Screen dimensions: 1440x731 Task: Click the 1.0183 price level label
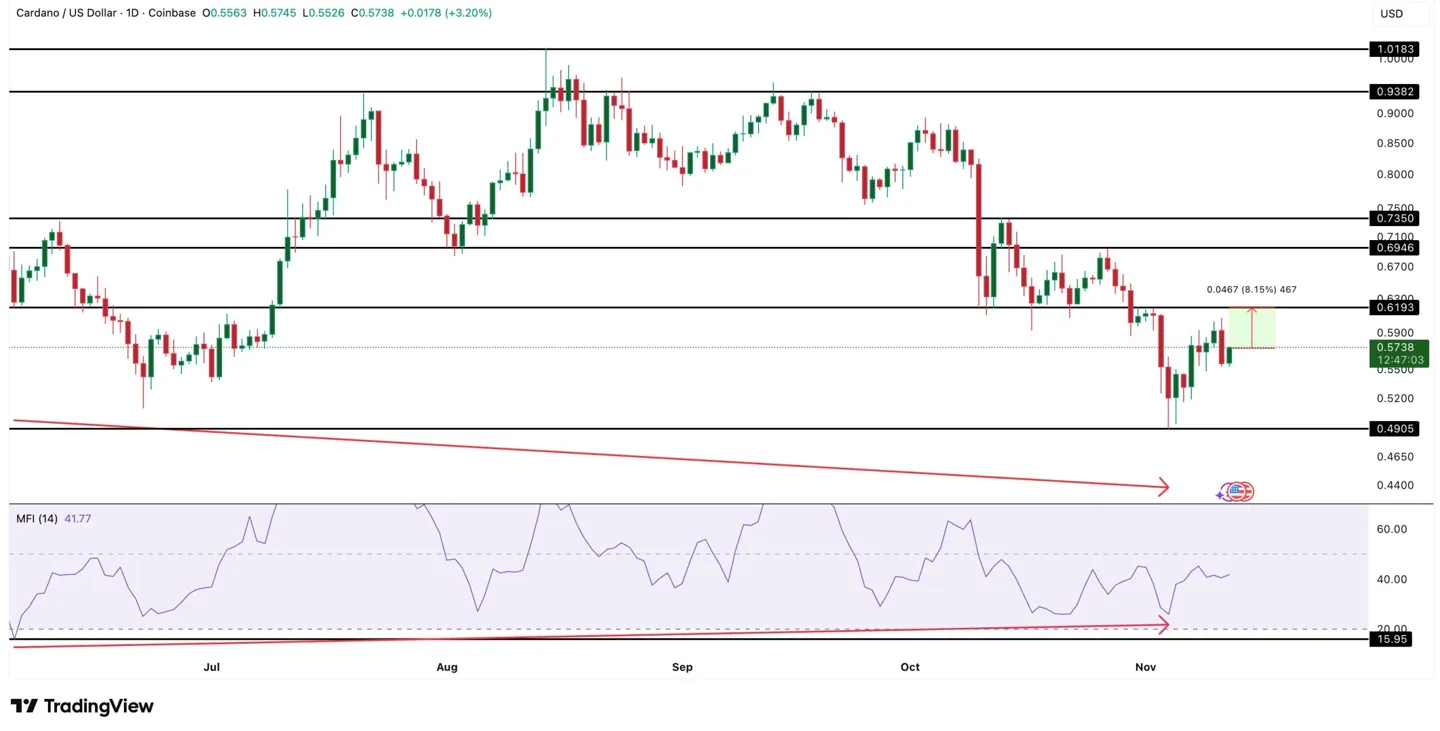[1395, 49]
